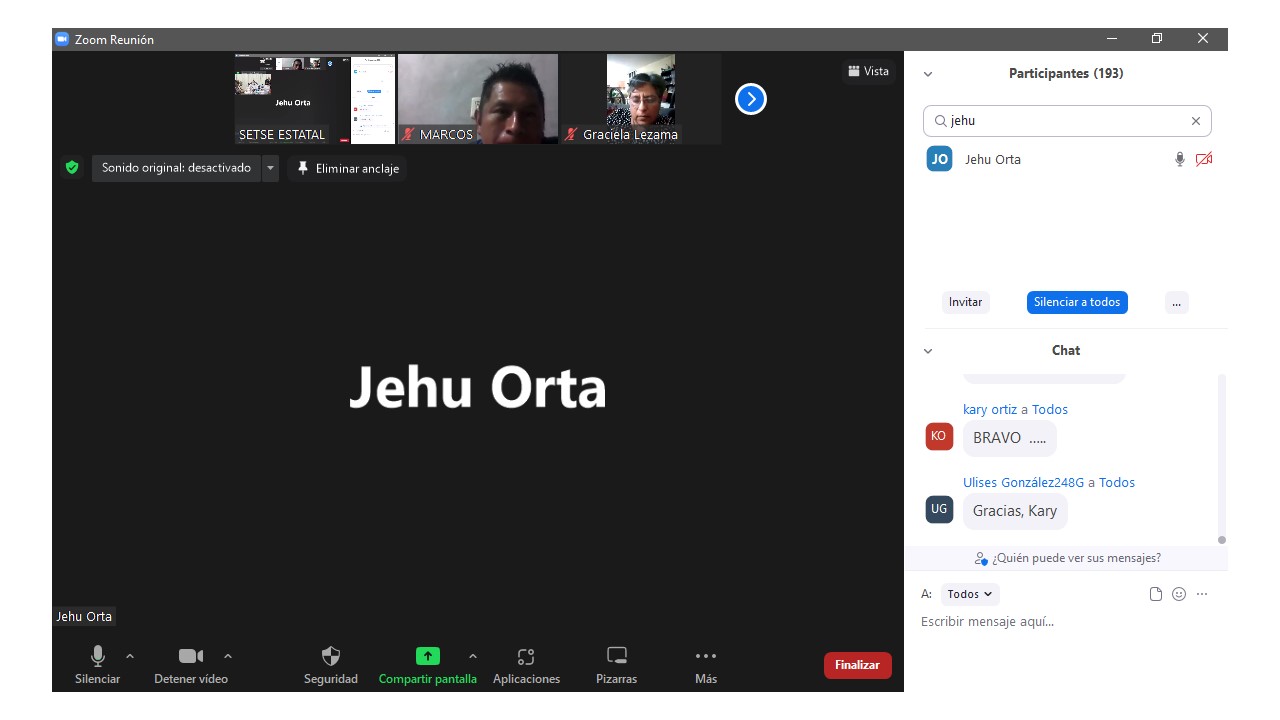Select SETSE ESTATAL video thumbnail
The width and height of the screenshot is (1280, 720).
click(315, 99)
